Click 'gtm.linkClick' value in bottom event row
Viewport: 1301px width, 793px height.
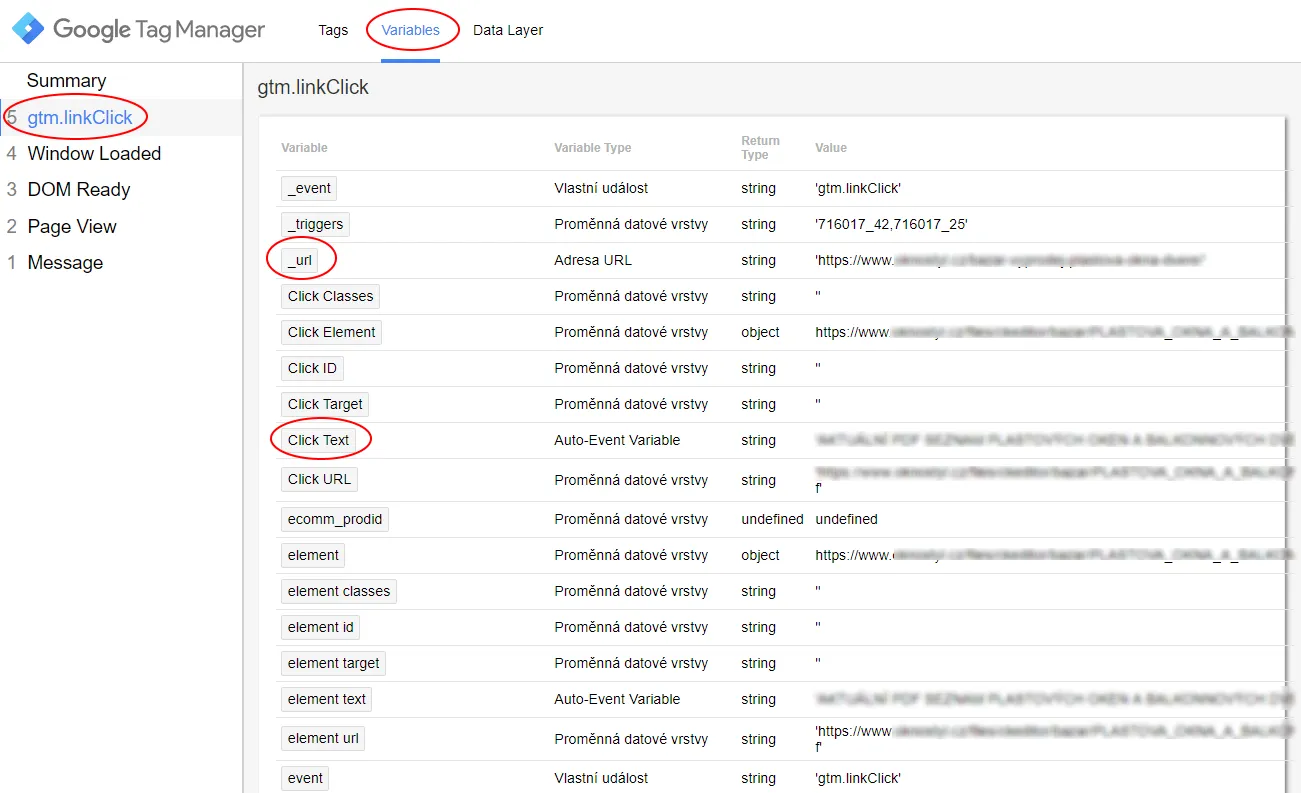pos(858,778)
